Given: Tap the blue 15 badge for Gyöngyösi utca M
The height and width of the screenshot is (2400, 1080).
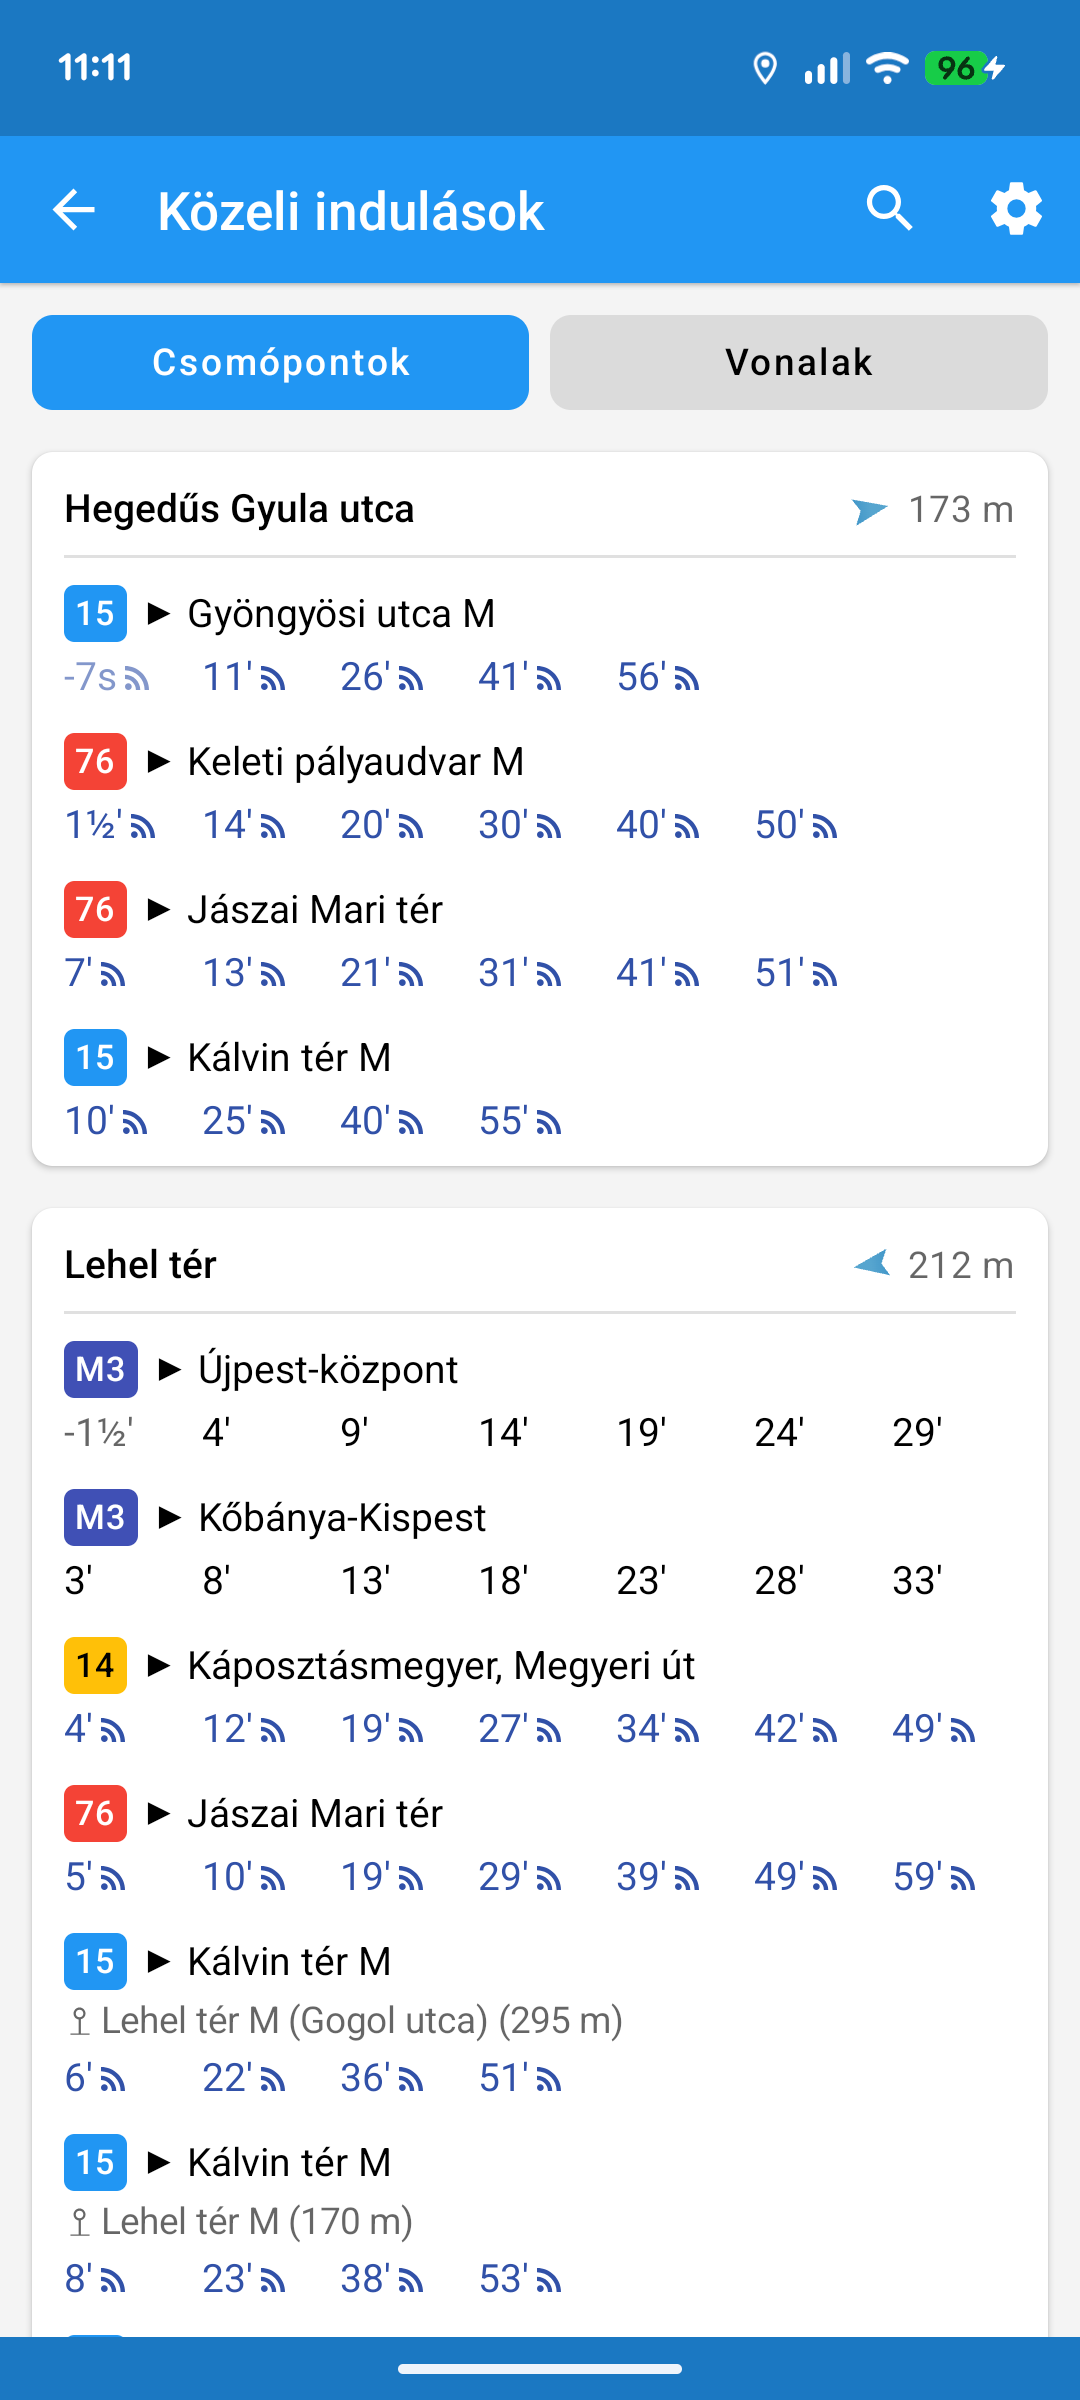Looking at the screenshot, I should [x=96, y=613].
